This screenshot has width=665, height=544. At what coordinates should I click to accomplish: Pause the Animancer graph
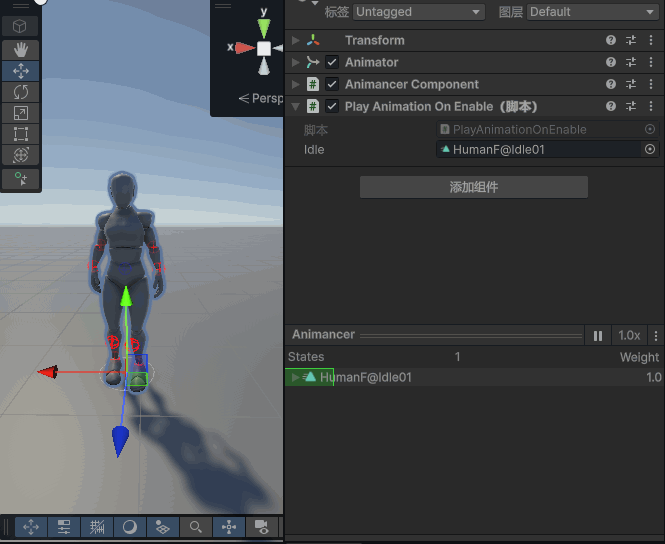(x=598, y=336)
